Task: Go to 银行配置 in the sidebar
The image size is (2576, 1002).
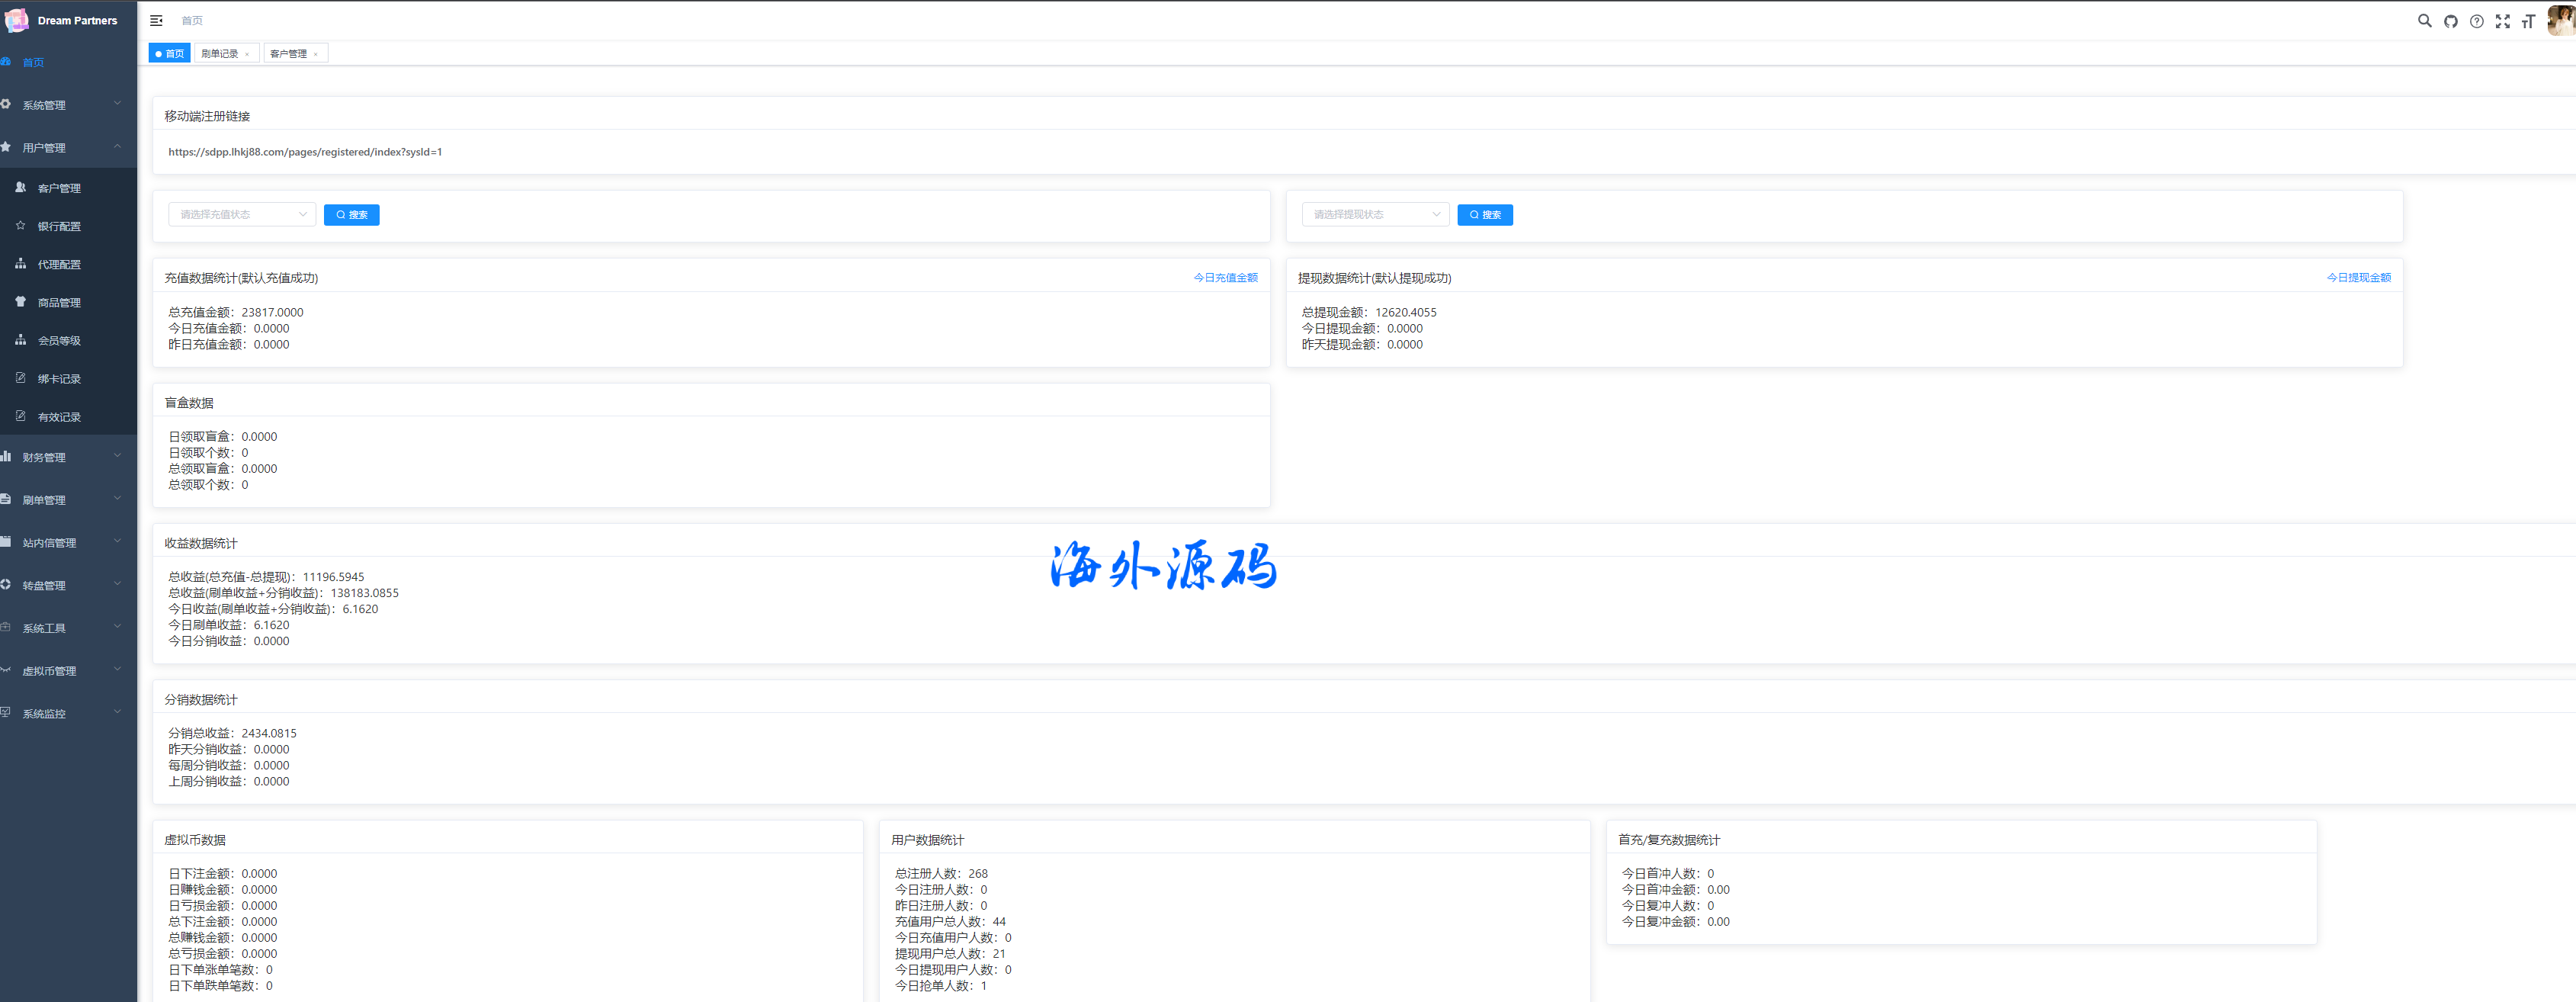Action: [59, 226]
